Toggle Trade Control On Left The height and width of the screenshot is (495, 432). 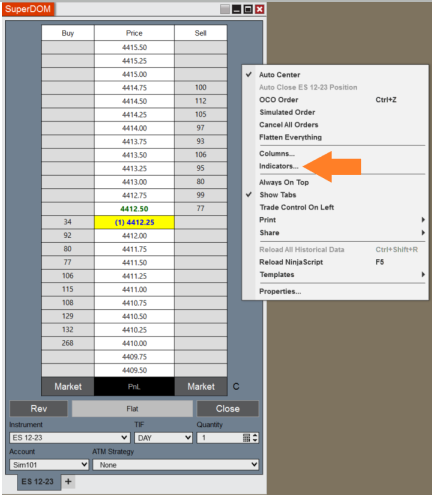[297, 207]
